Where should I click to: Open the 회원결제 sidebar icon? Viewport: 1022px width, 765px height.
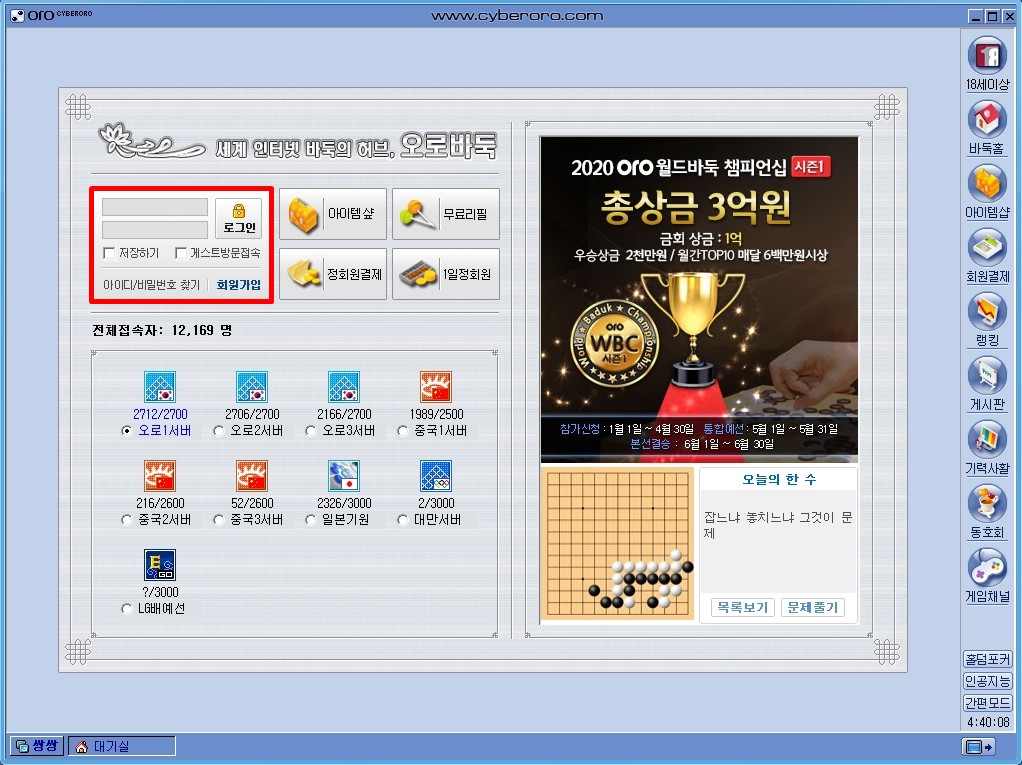[x=987, y=248]
